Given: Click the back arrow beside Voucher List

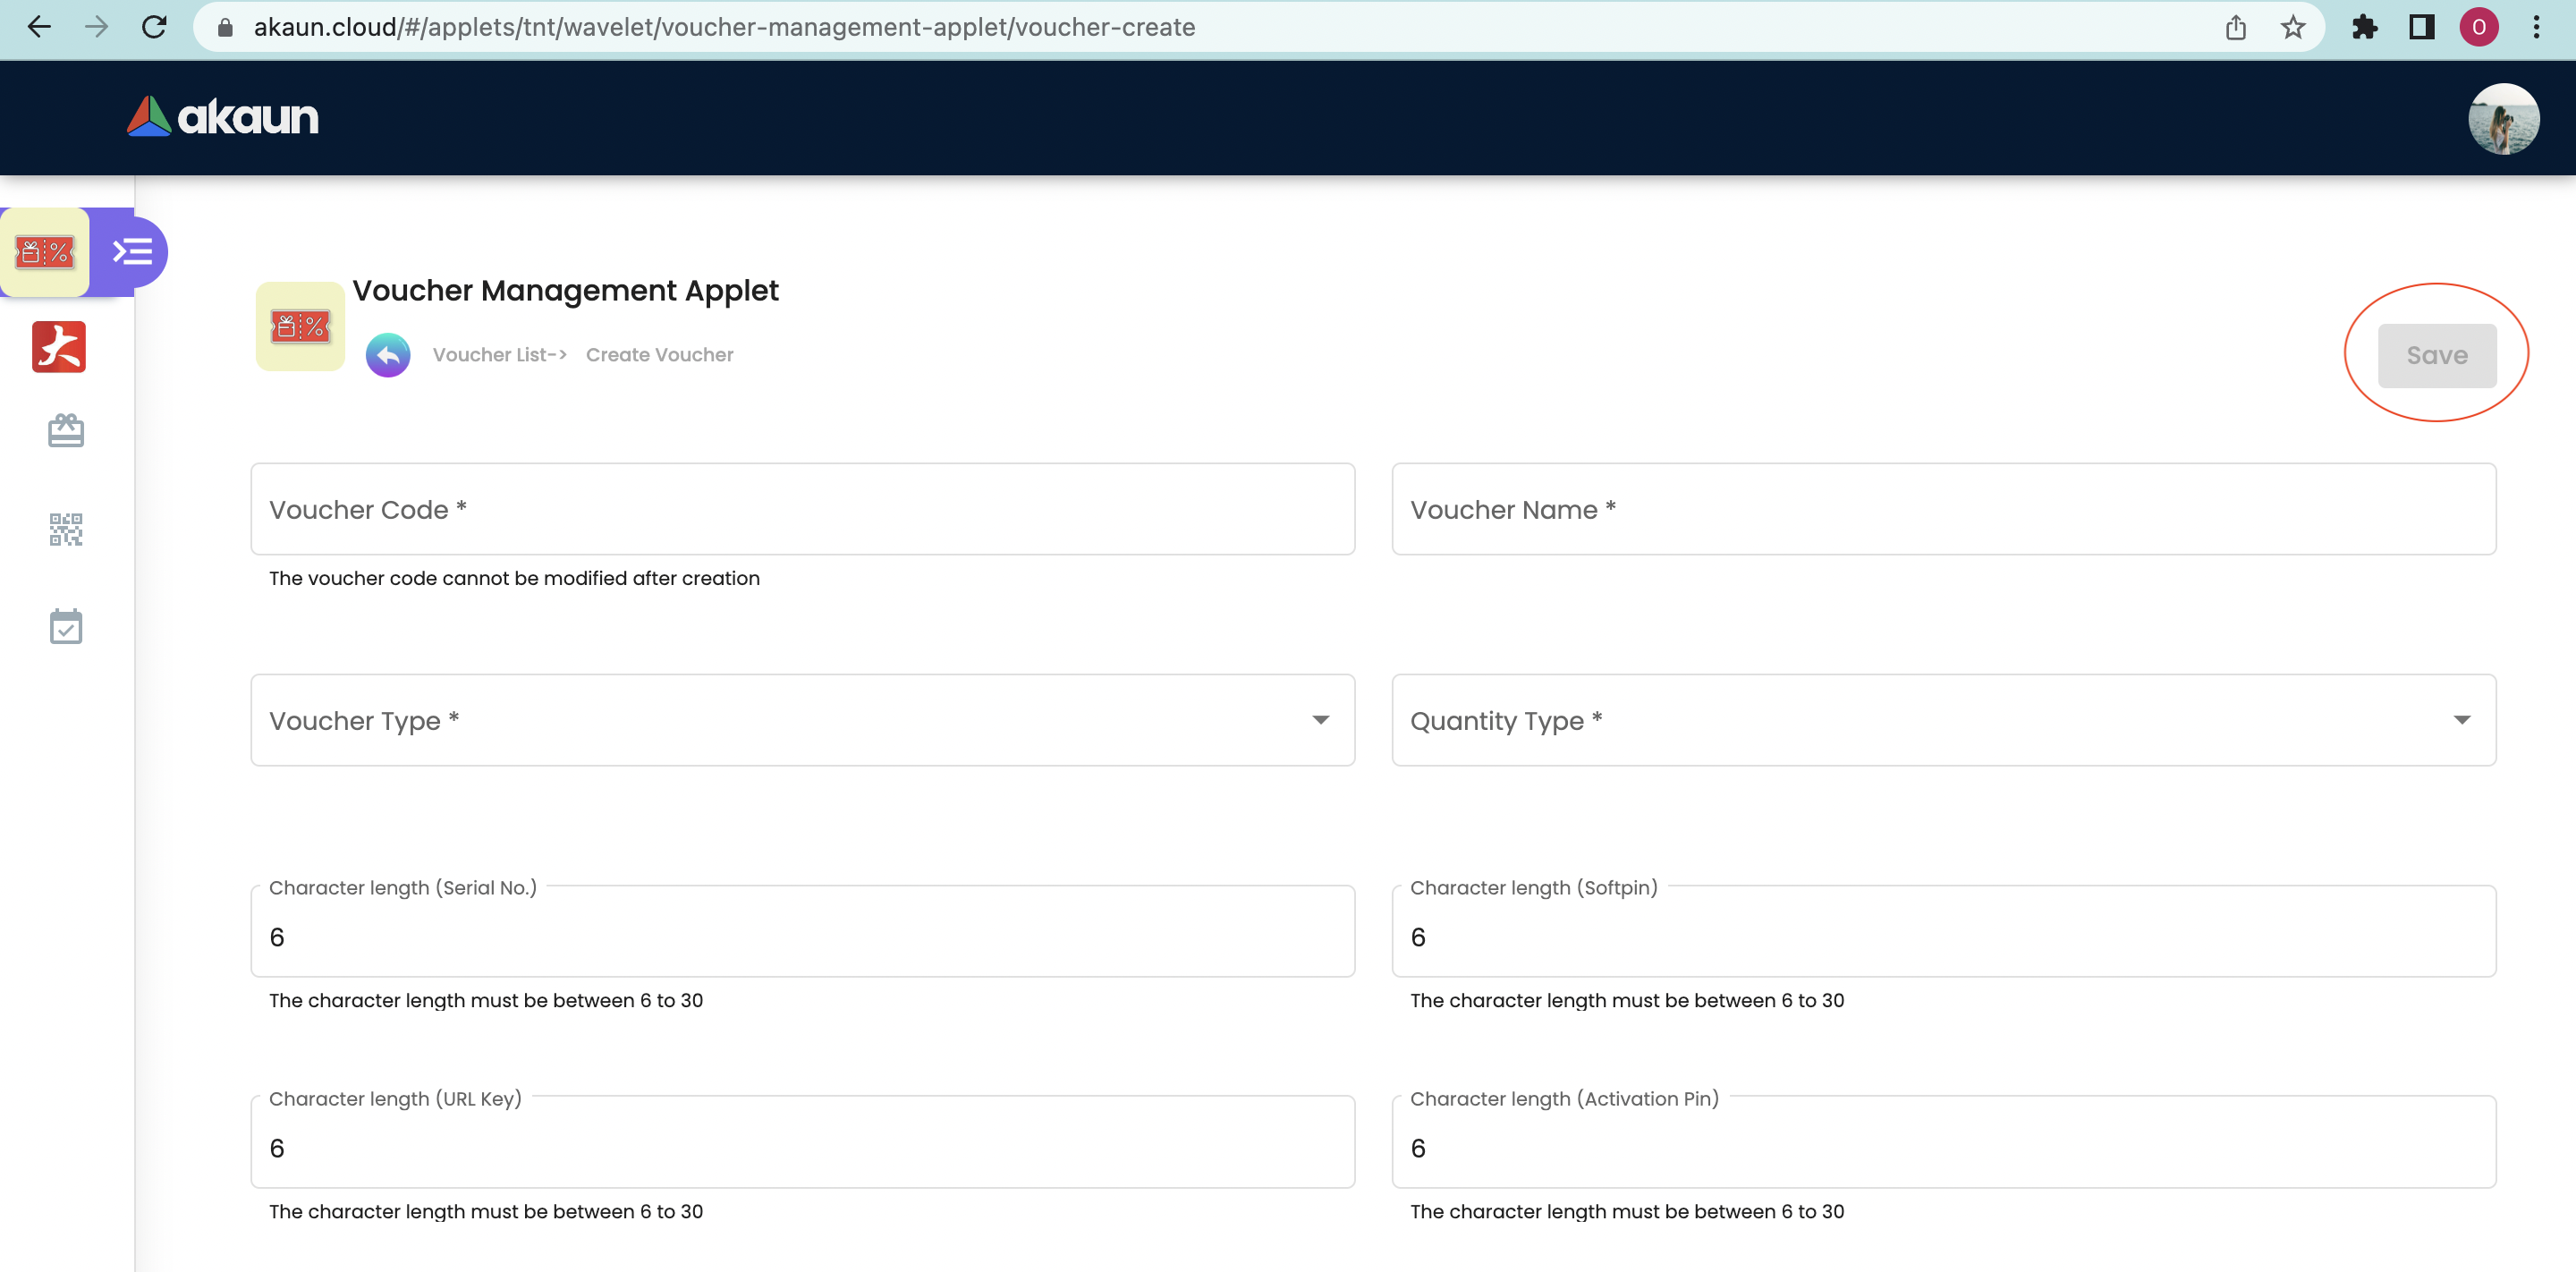Looking at the screenshot, I should [x=388, y=355].
